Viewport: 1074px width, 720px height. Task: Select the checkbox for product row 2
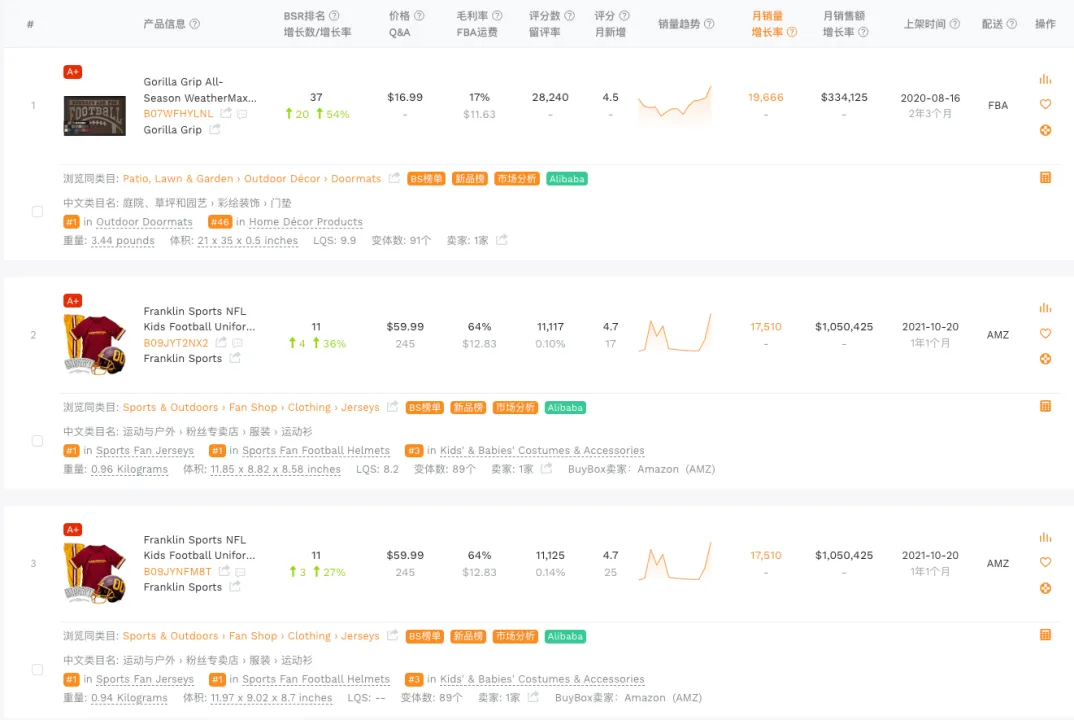pos(38,441)
